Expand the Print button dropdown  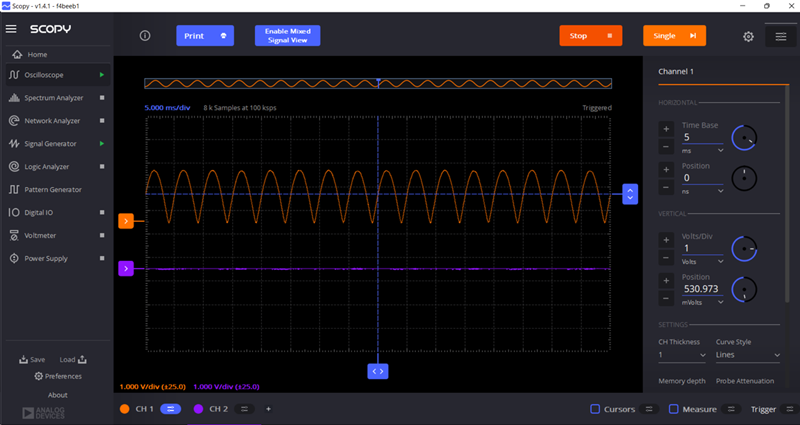[223, 36]
